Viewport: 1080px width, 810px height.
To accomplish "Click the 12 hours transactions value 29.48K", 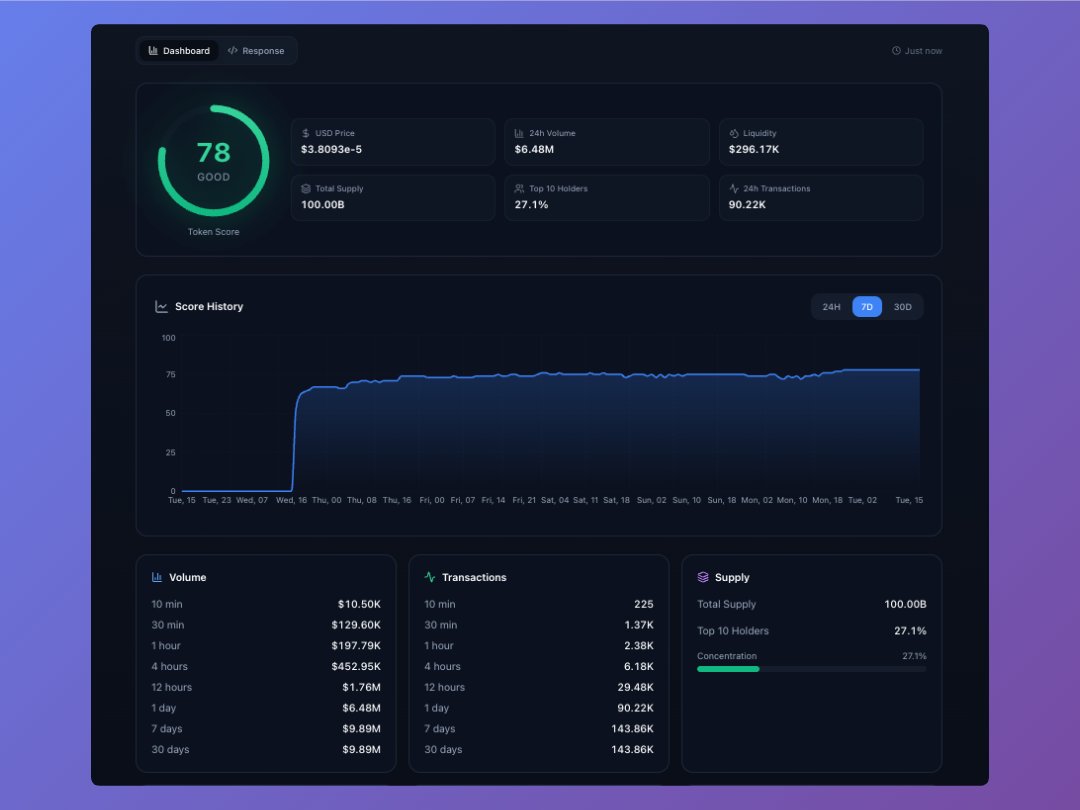I will [x=635, y=687].
